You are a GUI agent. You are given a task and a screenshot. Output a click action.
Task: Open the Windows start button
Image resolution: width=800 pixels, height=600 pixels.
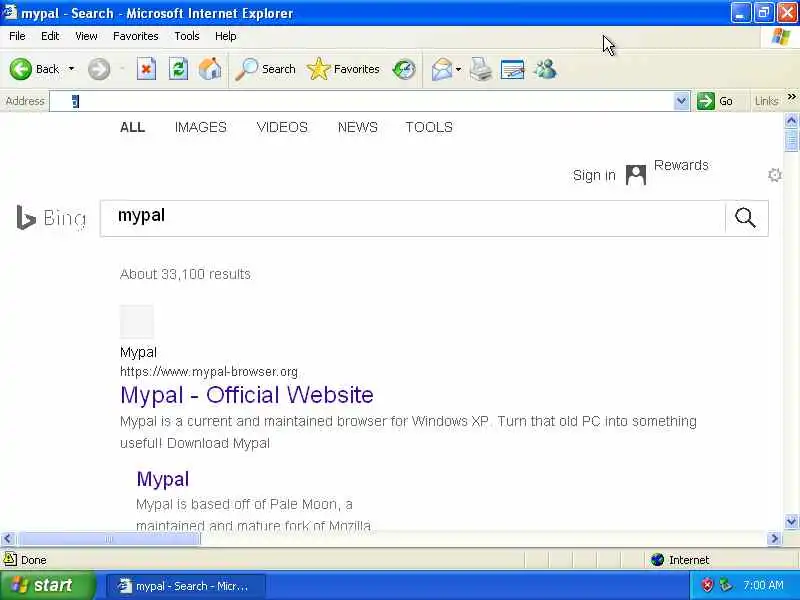click(x=47, y=585)
